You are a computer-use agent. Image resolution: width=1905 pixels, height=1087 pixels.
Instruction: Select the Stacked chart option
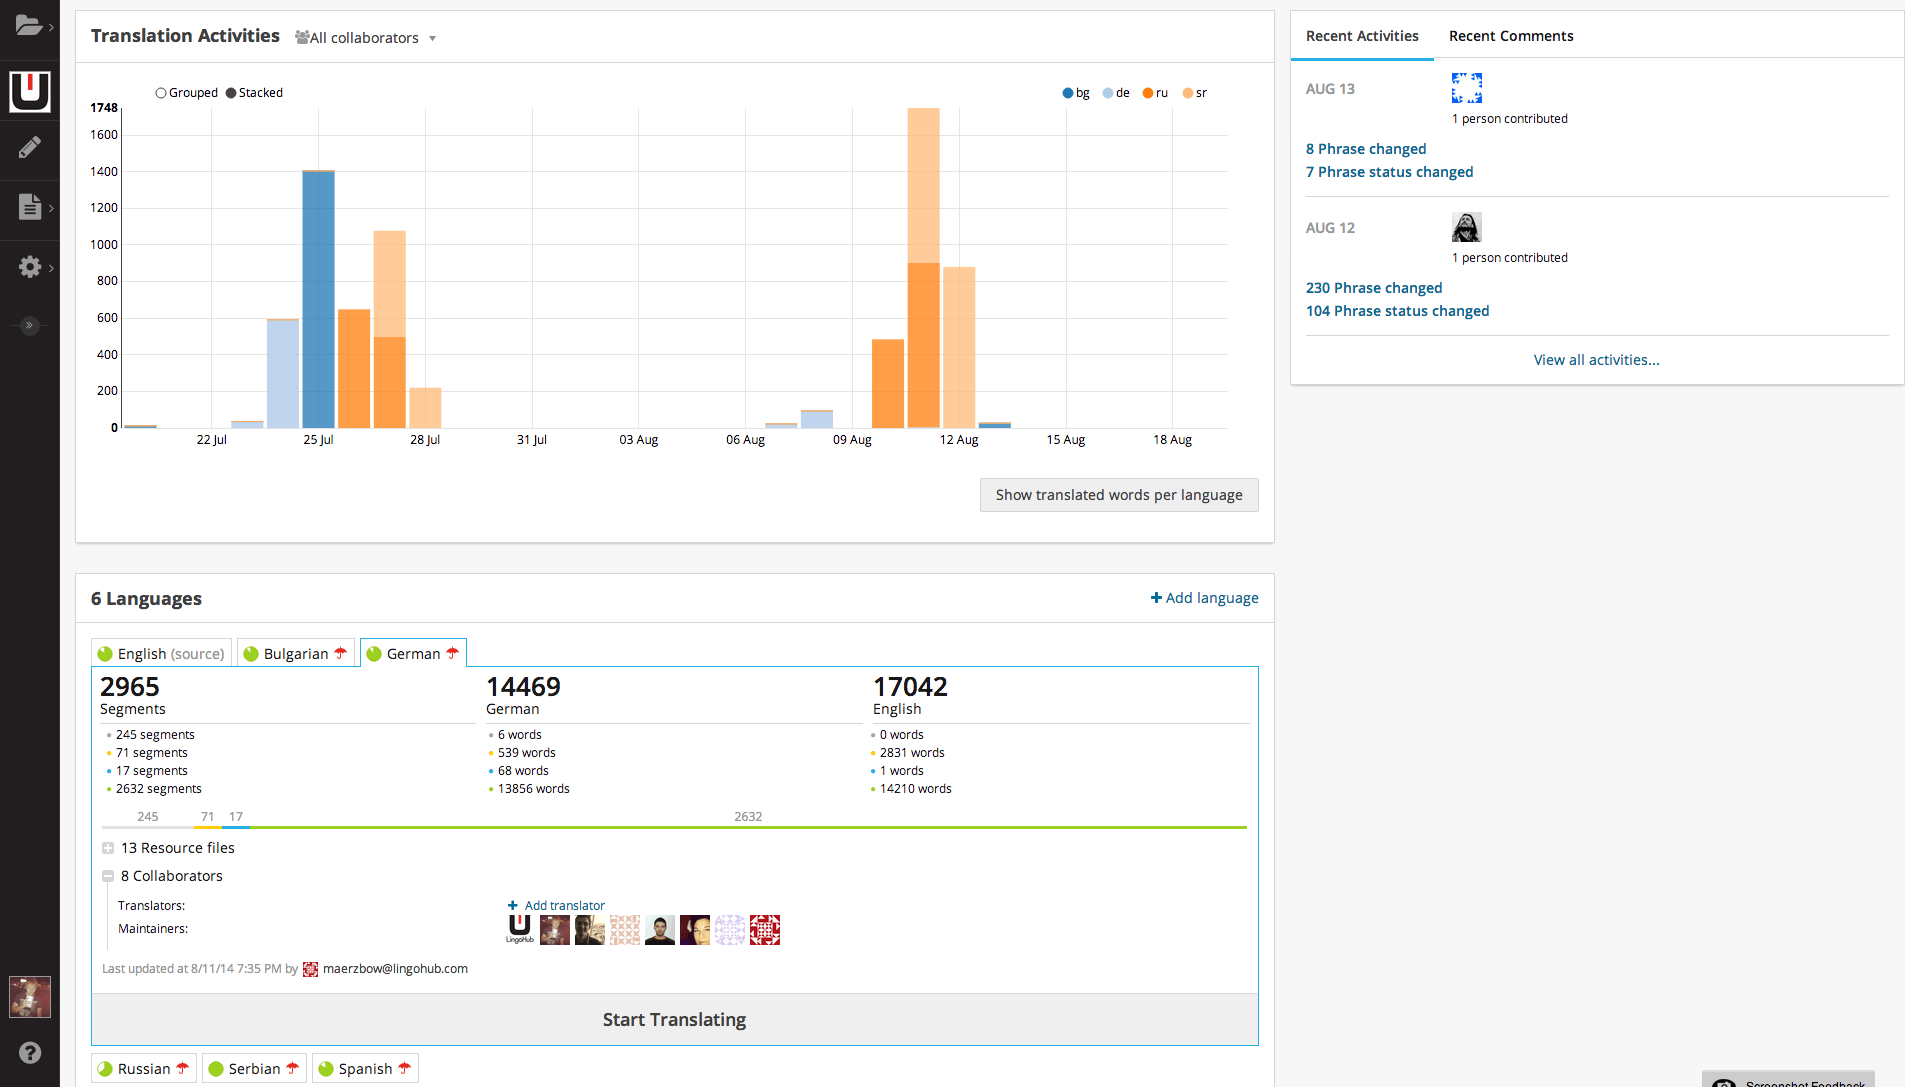click(231, 93)
